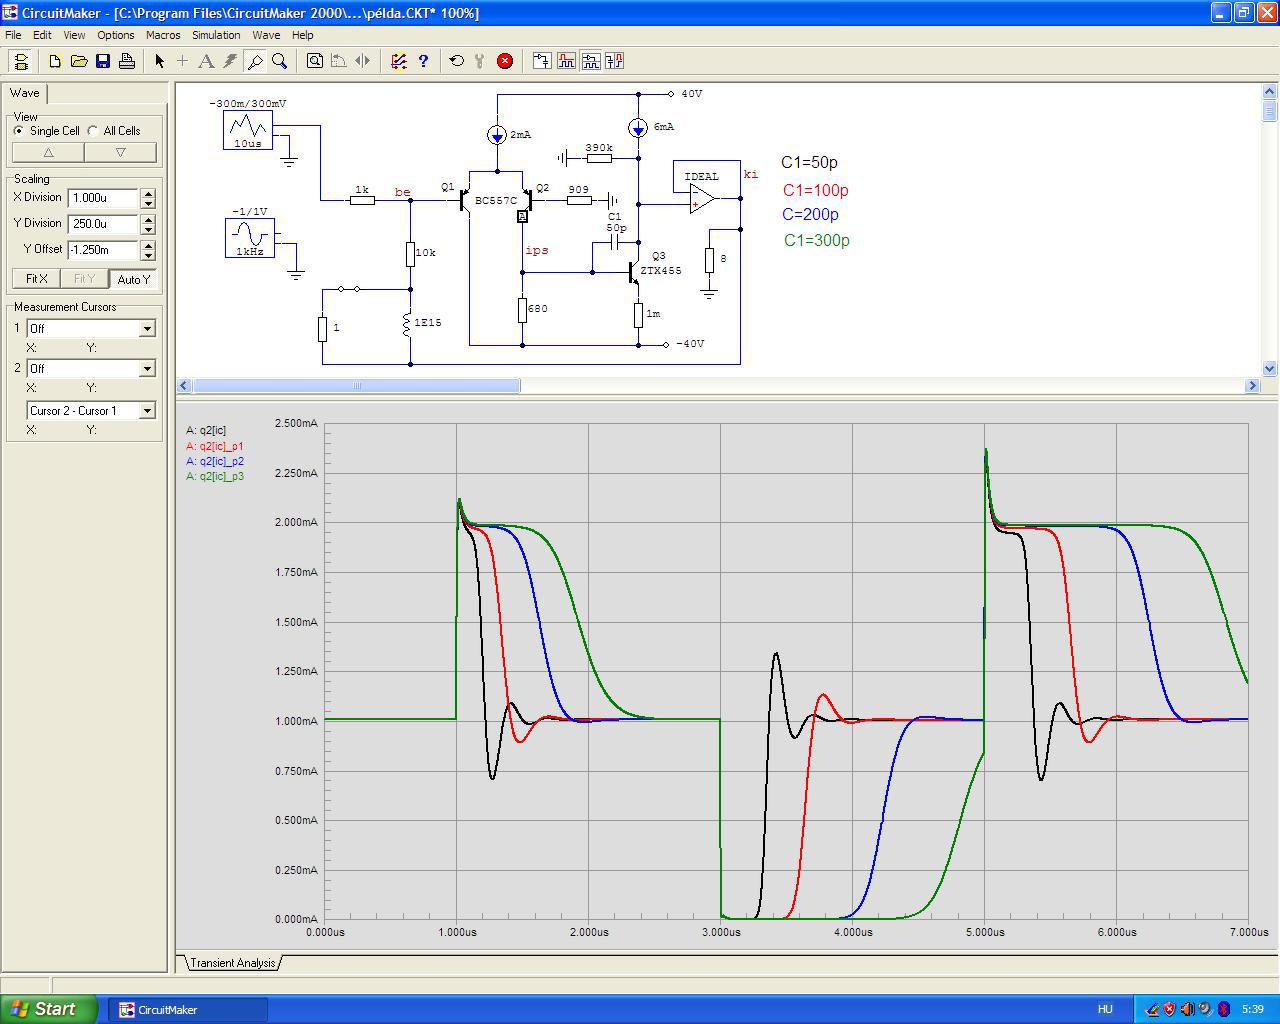Select the Single Cell radio button
This screenshot has height=1024, width=1280.
pyautogui.click(x=19, y=131)
